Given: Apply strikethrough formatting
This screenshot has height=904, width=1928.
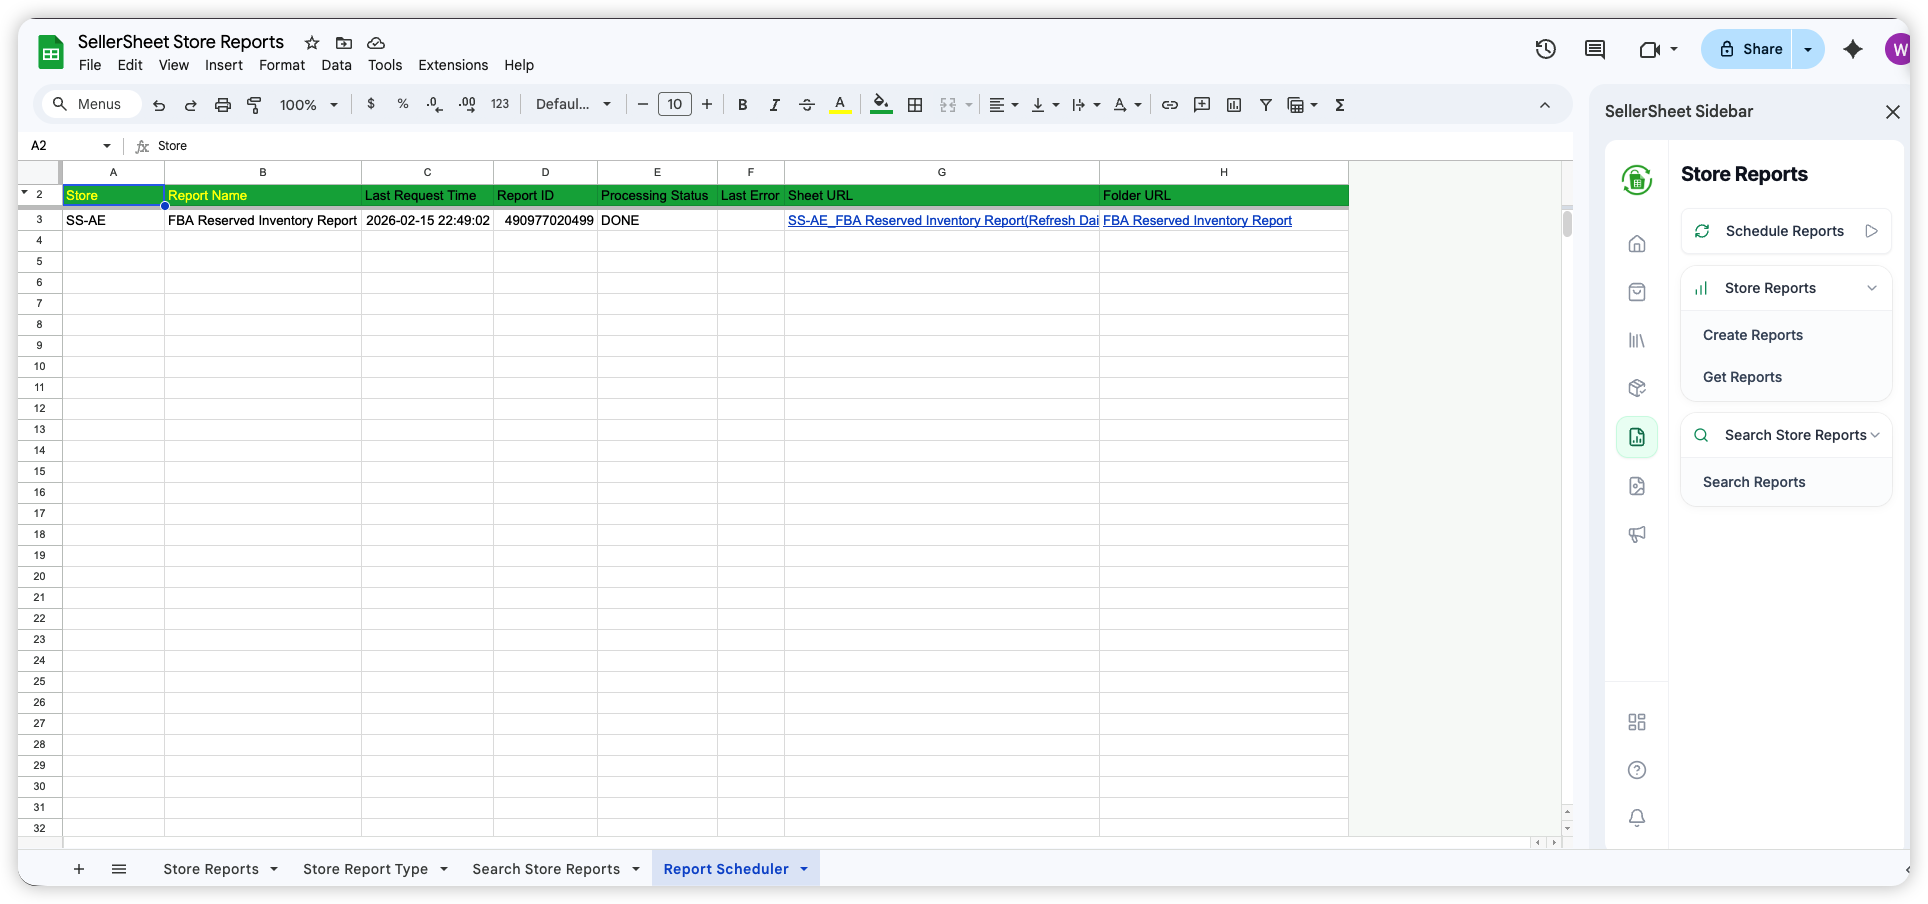Looking at the screenshot, I should click(807, 104).
